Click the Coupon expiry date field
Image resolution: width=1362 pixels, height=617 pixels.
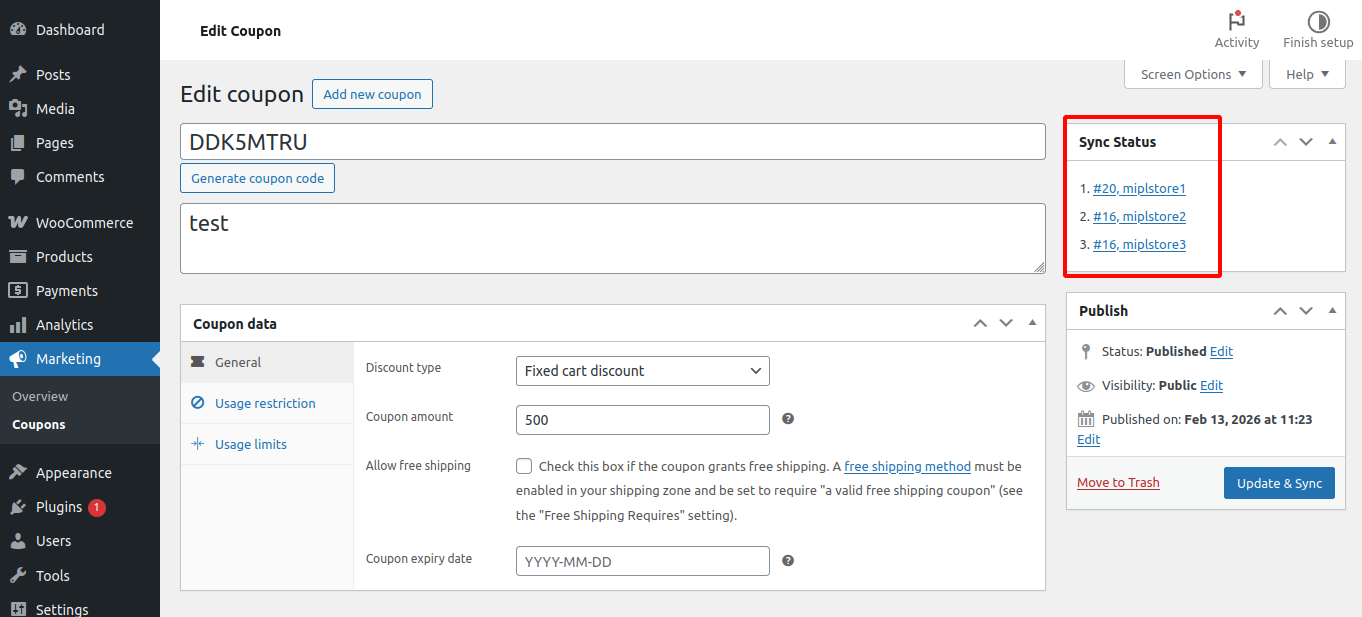642,561
